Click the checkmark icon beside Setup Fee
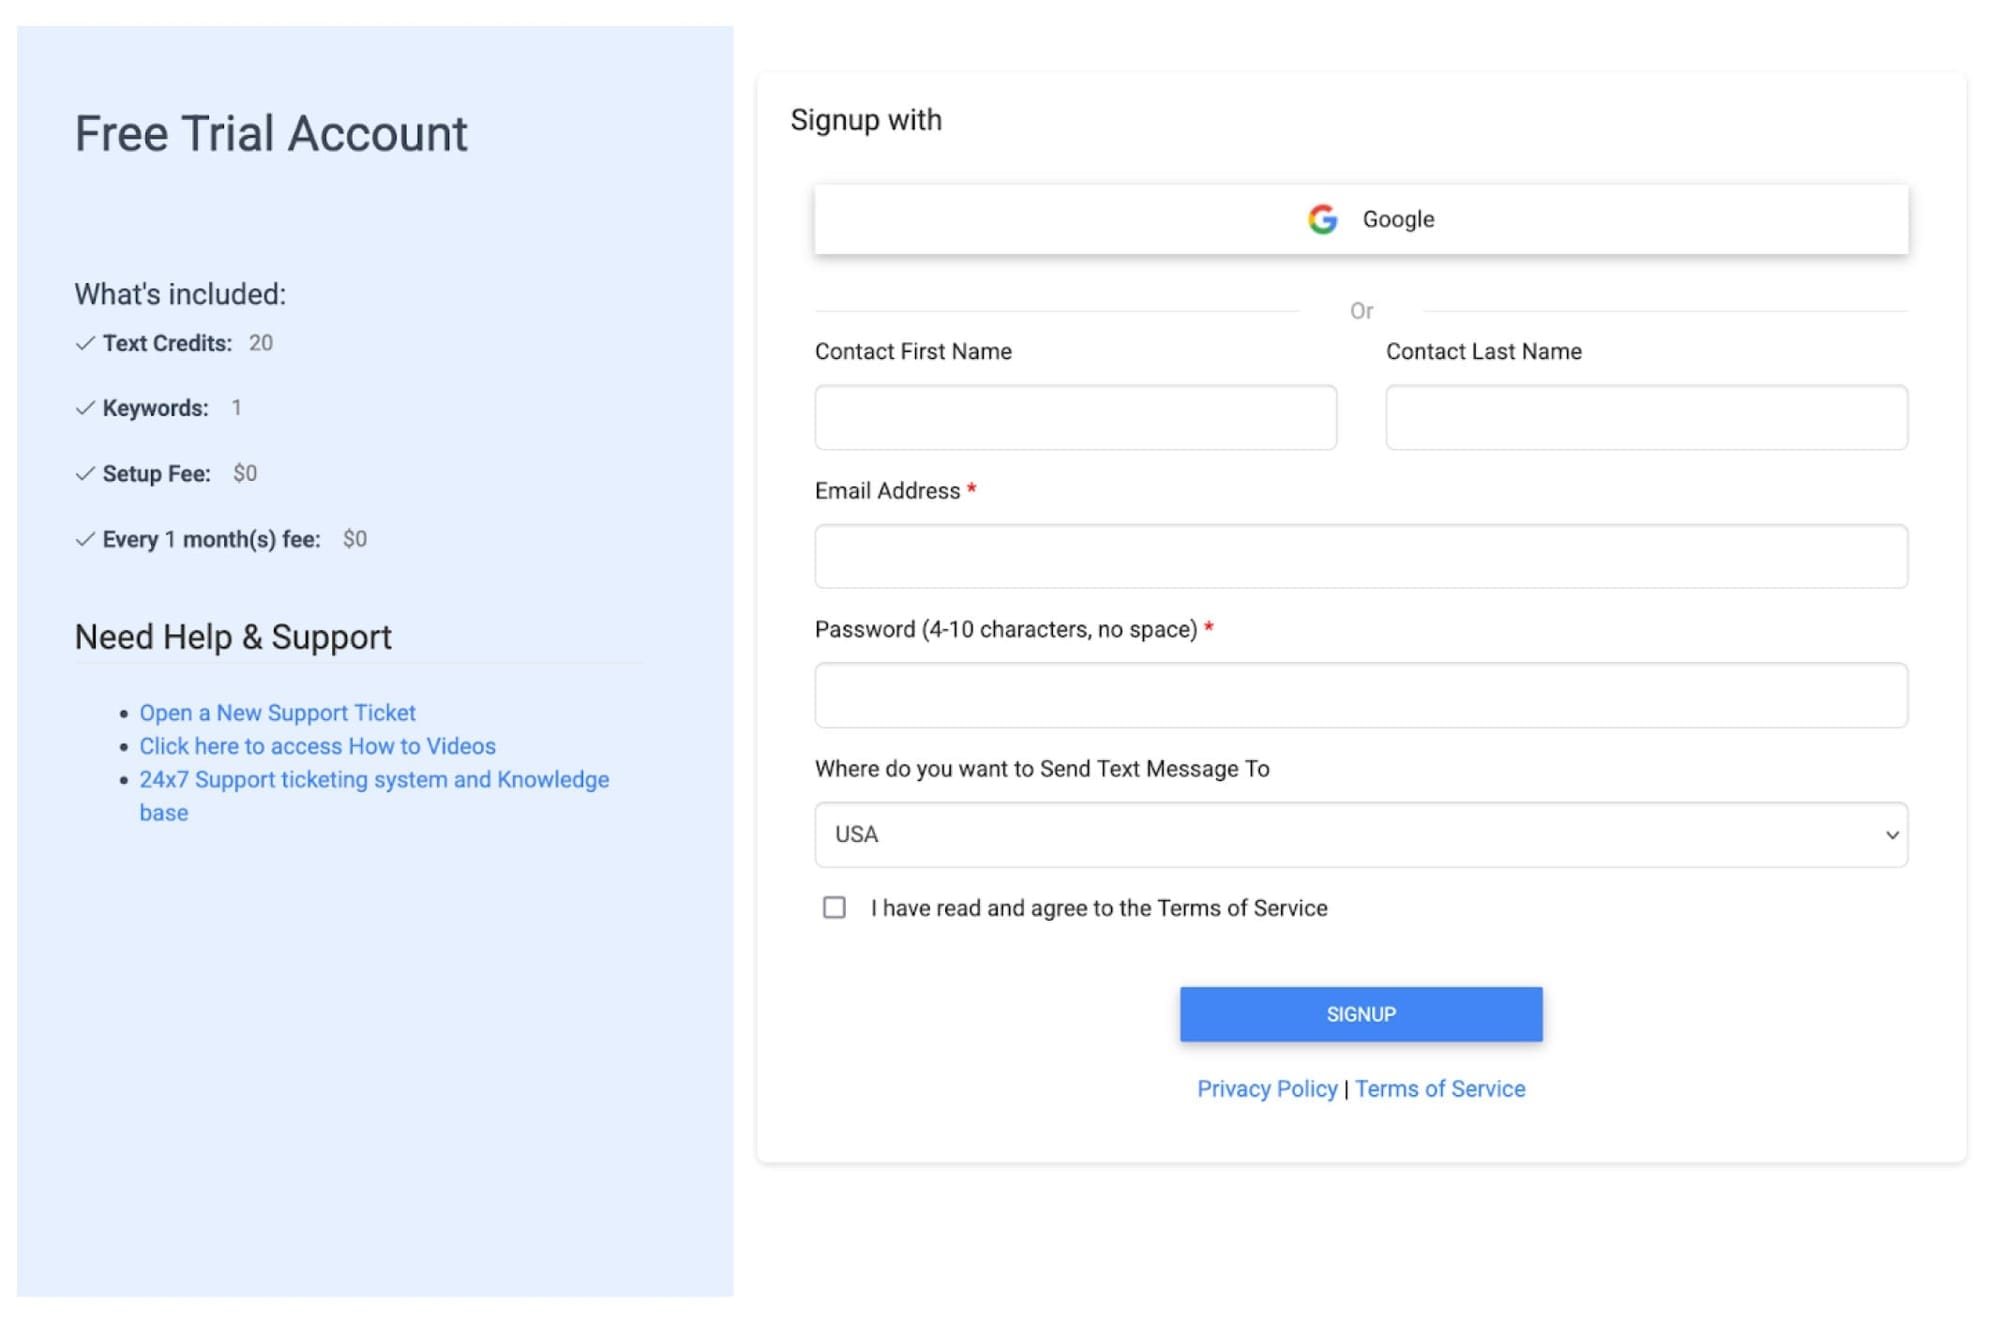Image resolution: width=2000 pixels, height=1320 pixels. (83, 473)
